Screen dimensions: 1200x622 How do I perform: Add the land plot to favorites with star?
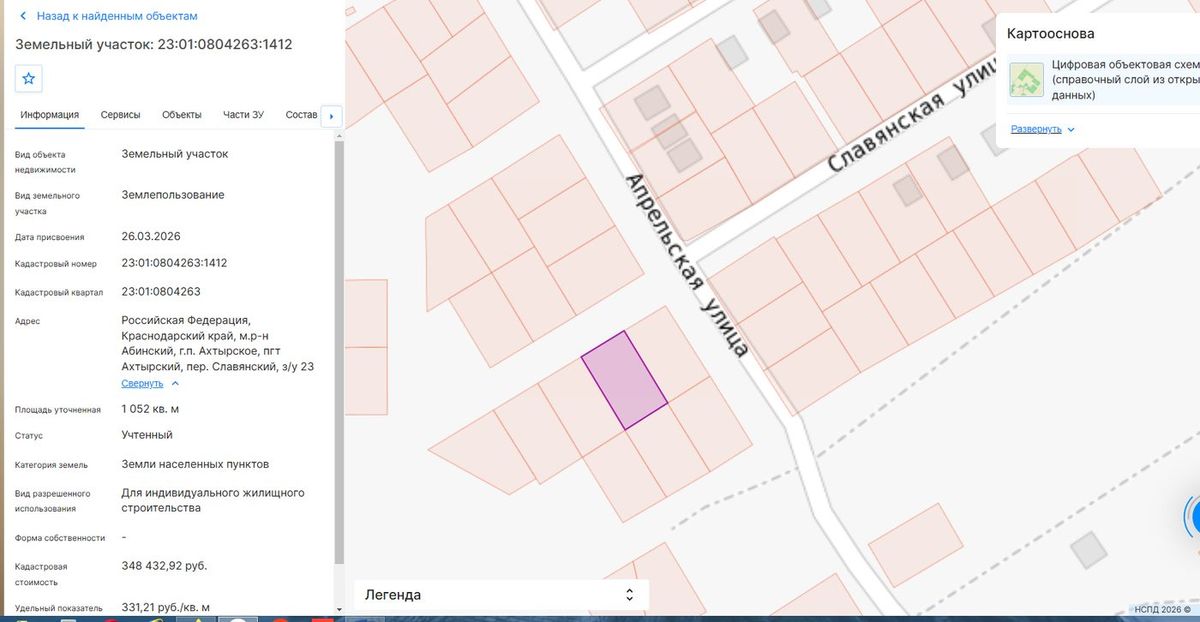28,79
